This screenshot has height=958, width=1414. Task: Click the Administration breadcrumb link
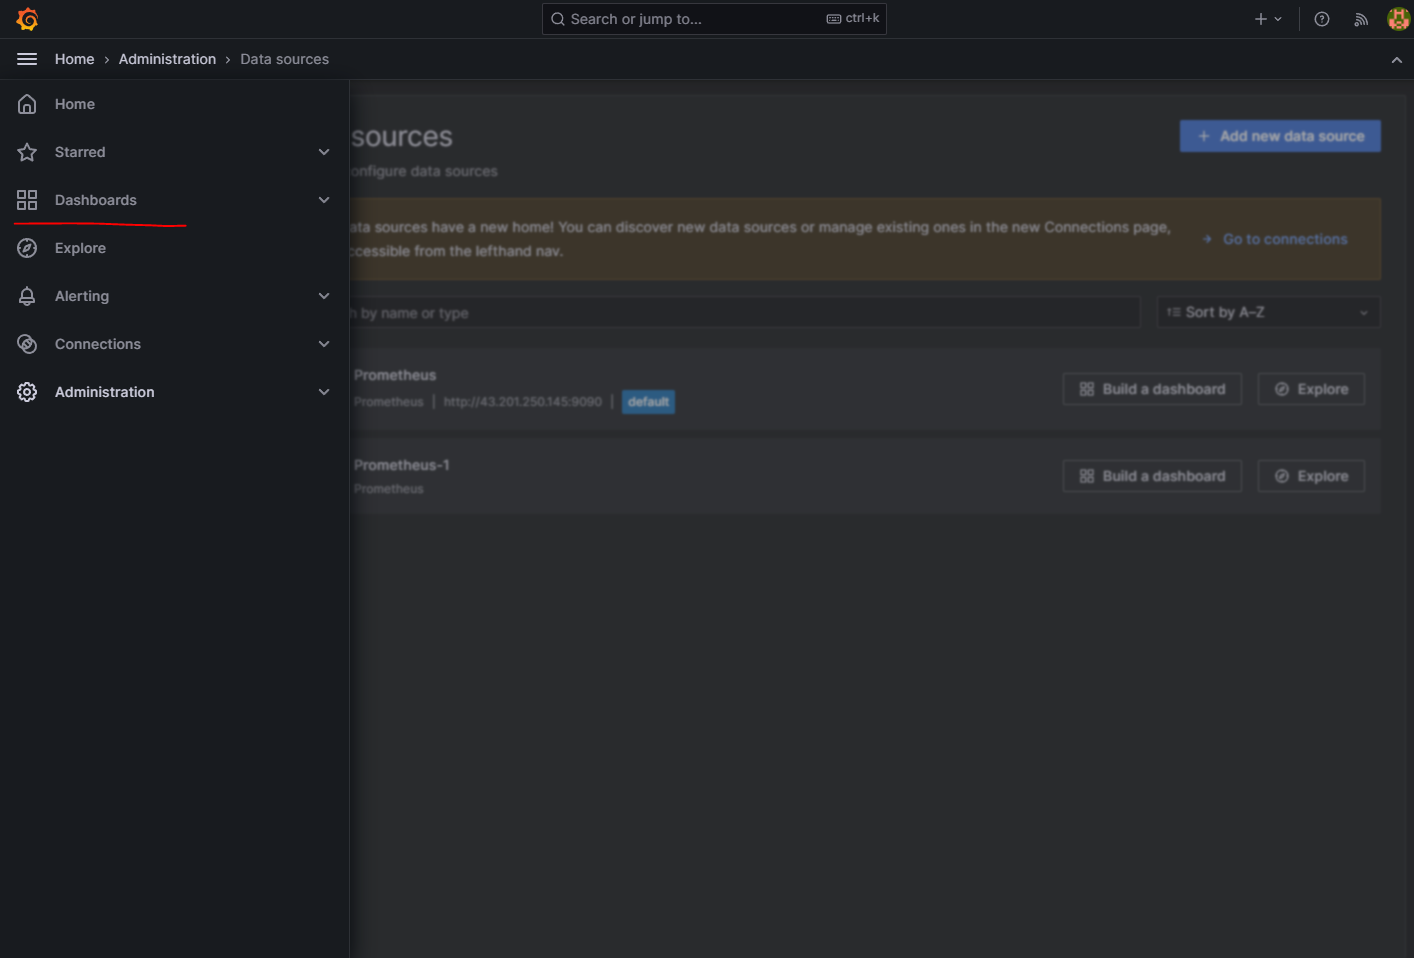[167, 59]
